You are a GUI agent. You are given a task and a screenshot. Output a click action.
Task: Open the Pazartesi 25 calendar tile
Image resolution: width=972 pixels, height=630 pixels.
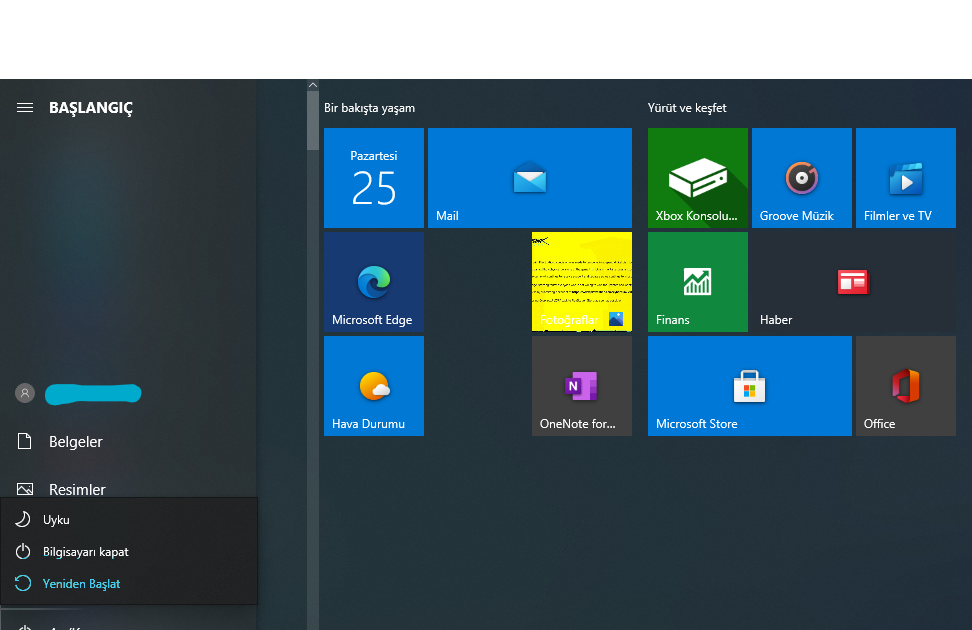[374, 178]
